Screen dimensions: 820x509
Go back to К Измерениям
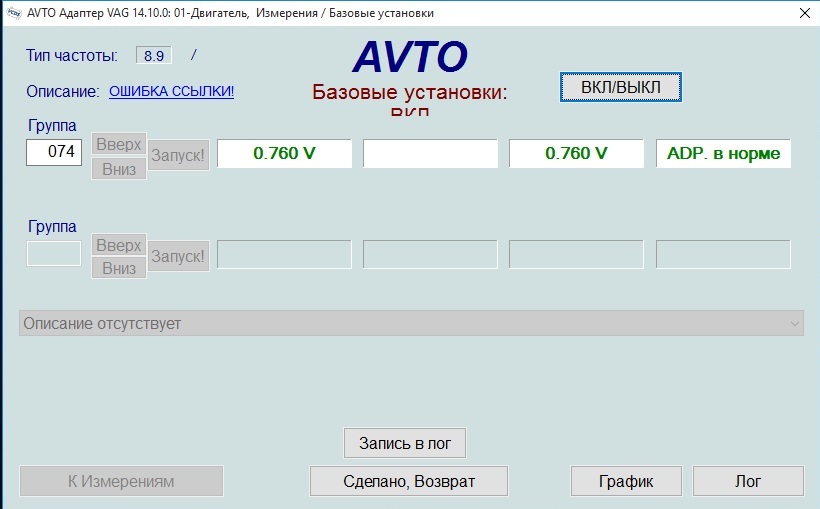(121, 481)
